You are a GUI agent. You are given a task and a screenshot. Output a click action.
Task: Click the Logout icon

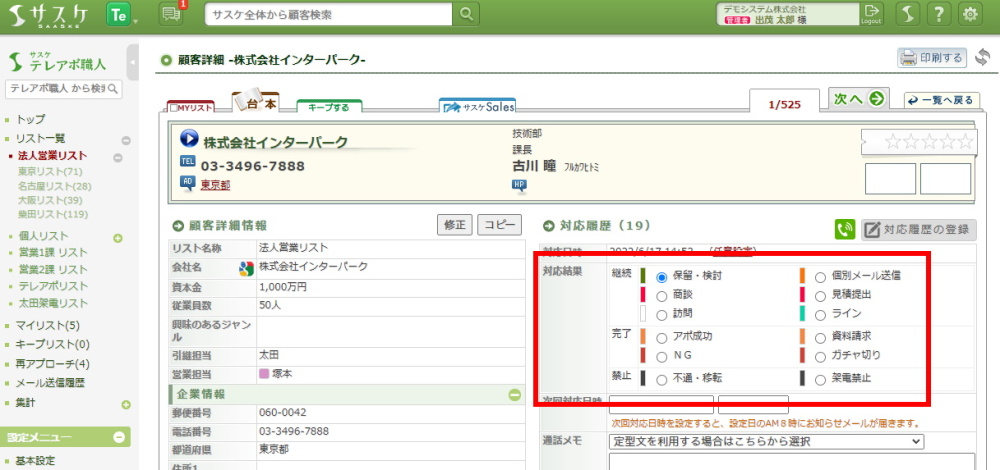tap(871, 14)
